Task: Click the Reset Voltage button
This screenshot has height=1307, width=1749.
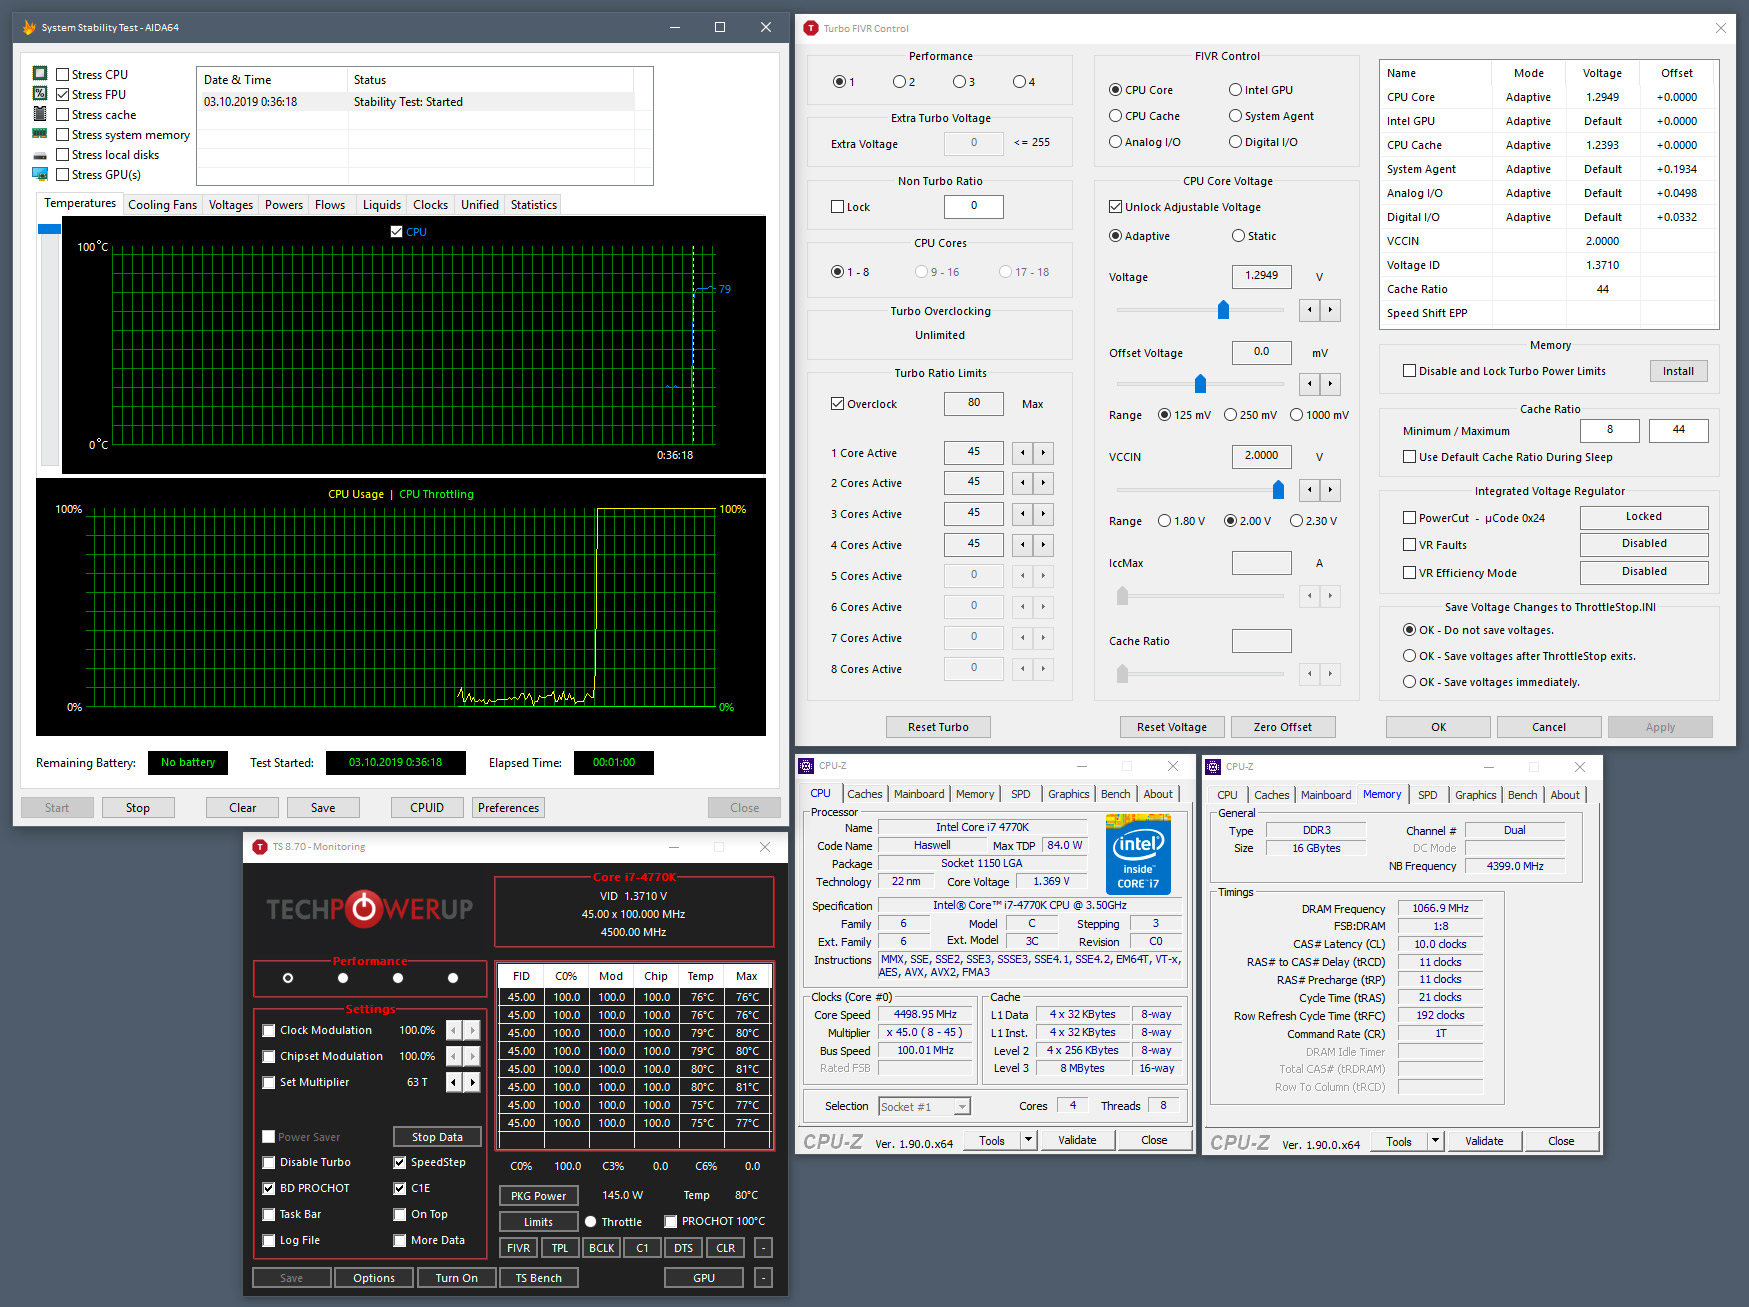Action: [x=1172, y=727]
